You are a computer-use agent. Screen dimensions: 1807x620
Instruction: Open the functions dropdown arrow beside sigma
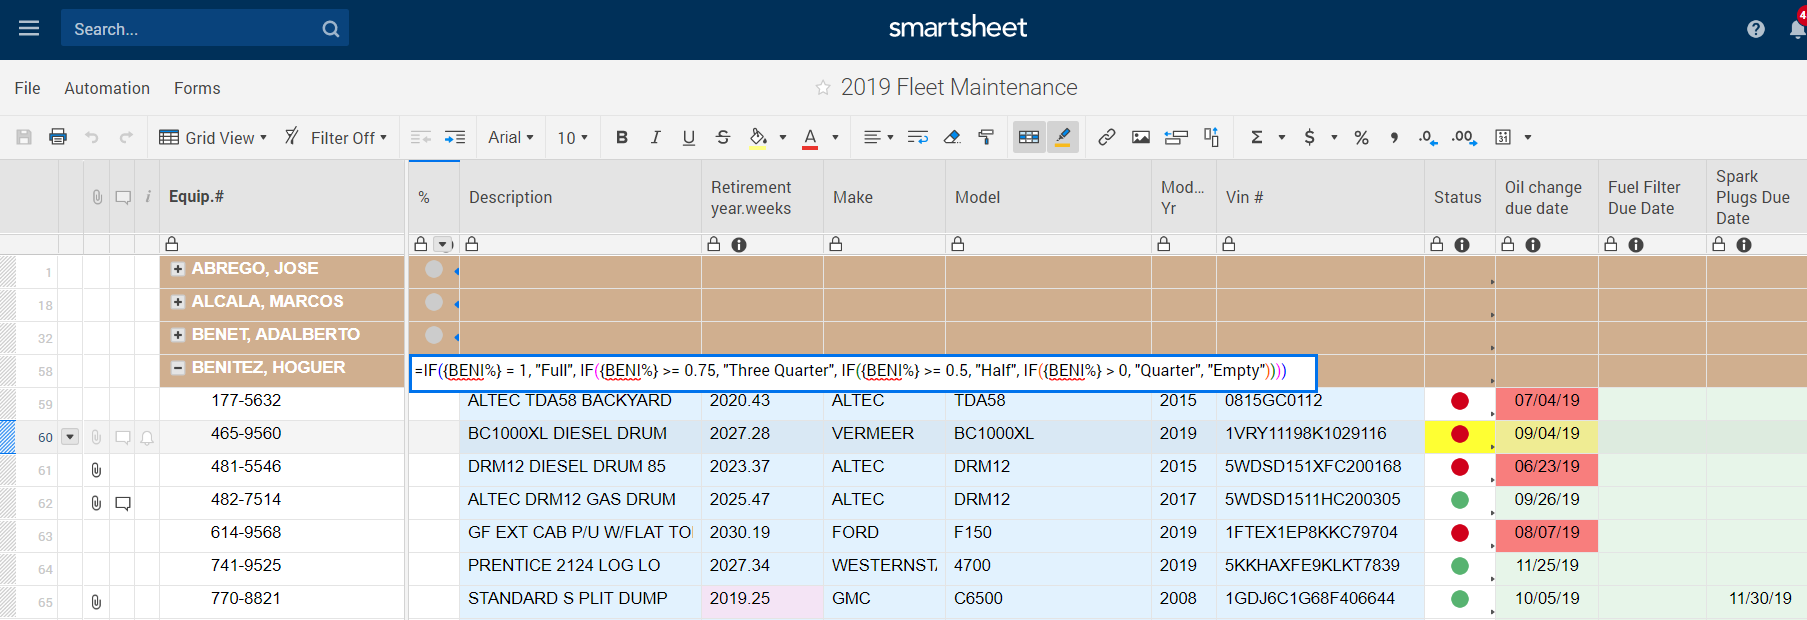pos(1281,138)
